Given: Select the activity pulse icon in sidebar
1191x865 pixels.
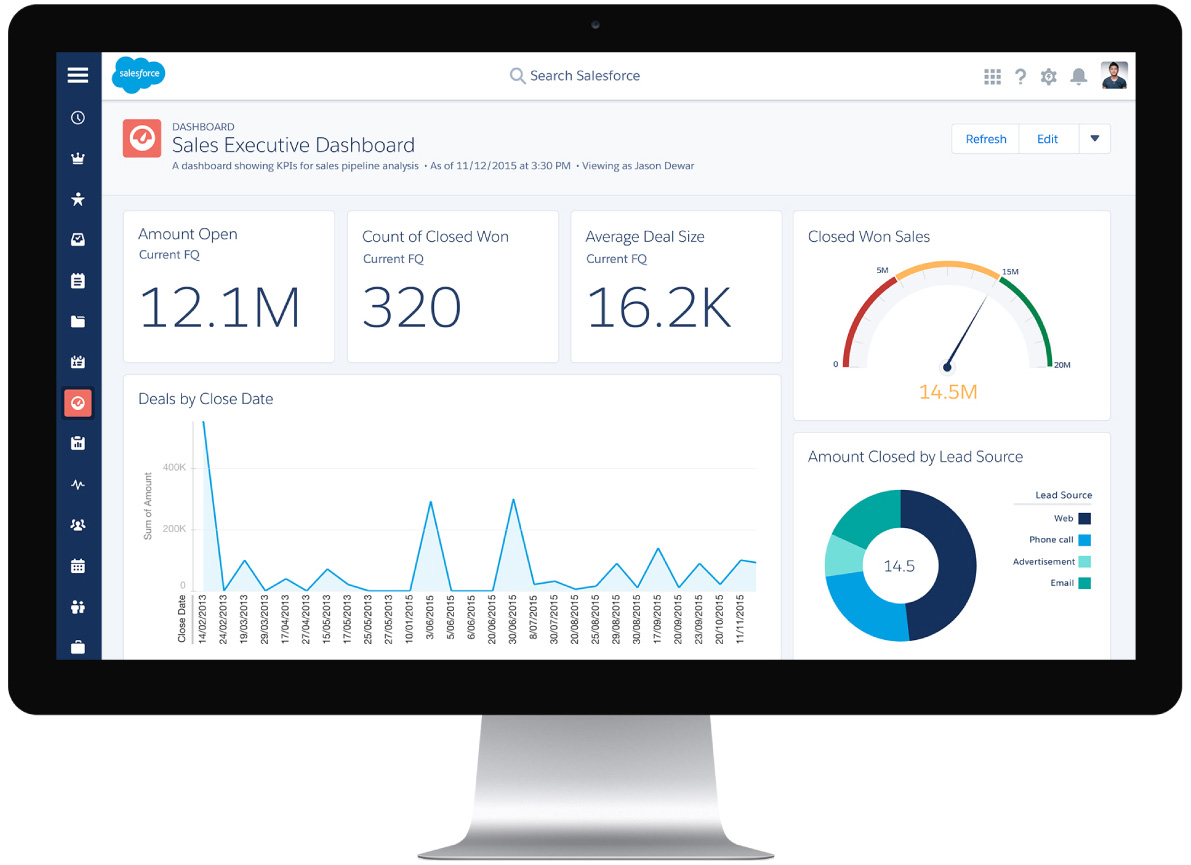Looking at the screenshot, I should pyautogui.click(x=78, y=484).
